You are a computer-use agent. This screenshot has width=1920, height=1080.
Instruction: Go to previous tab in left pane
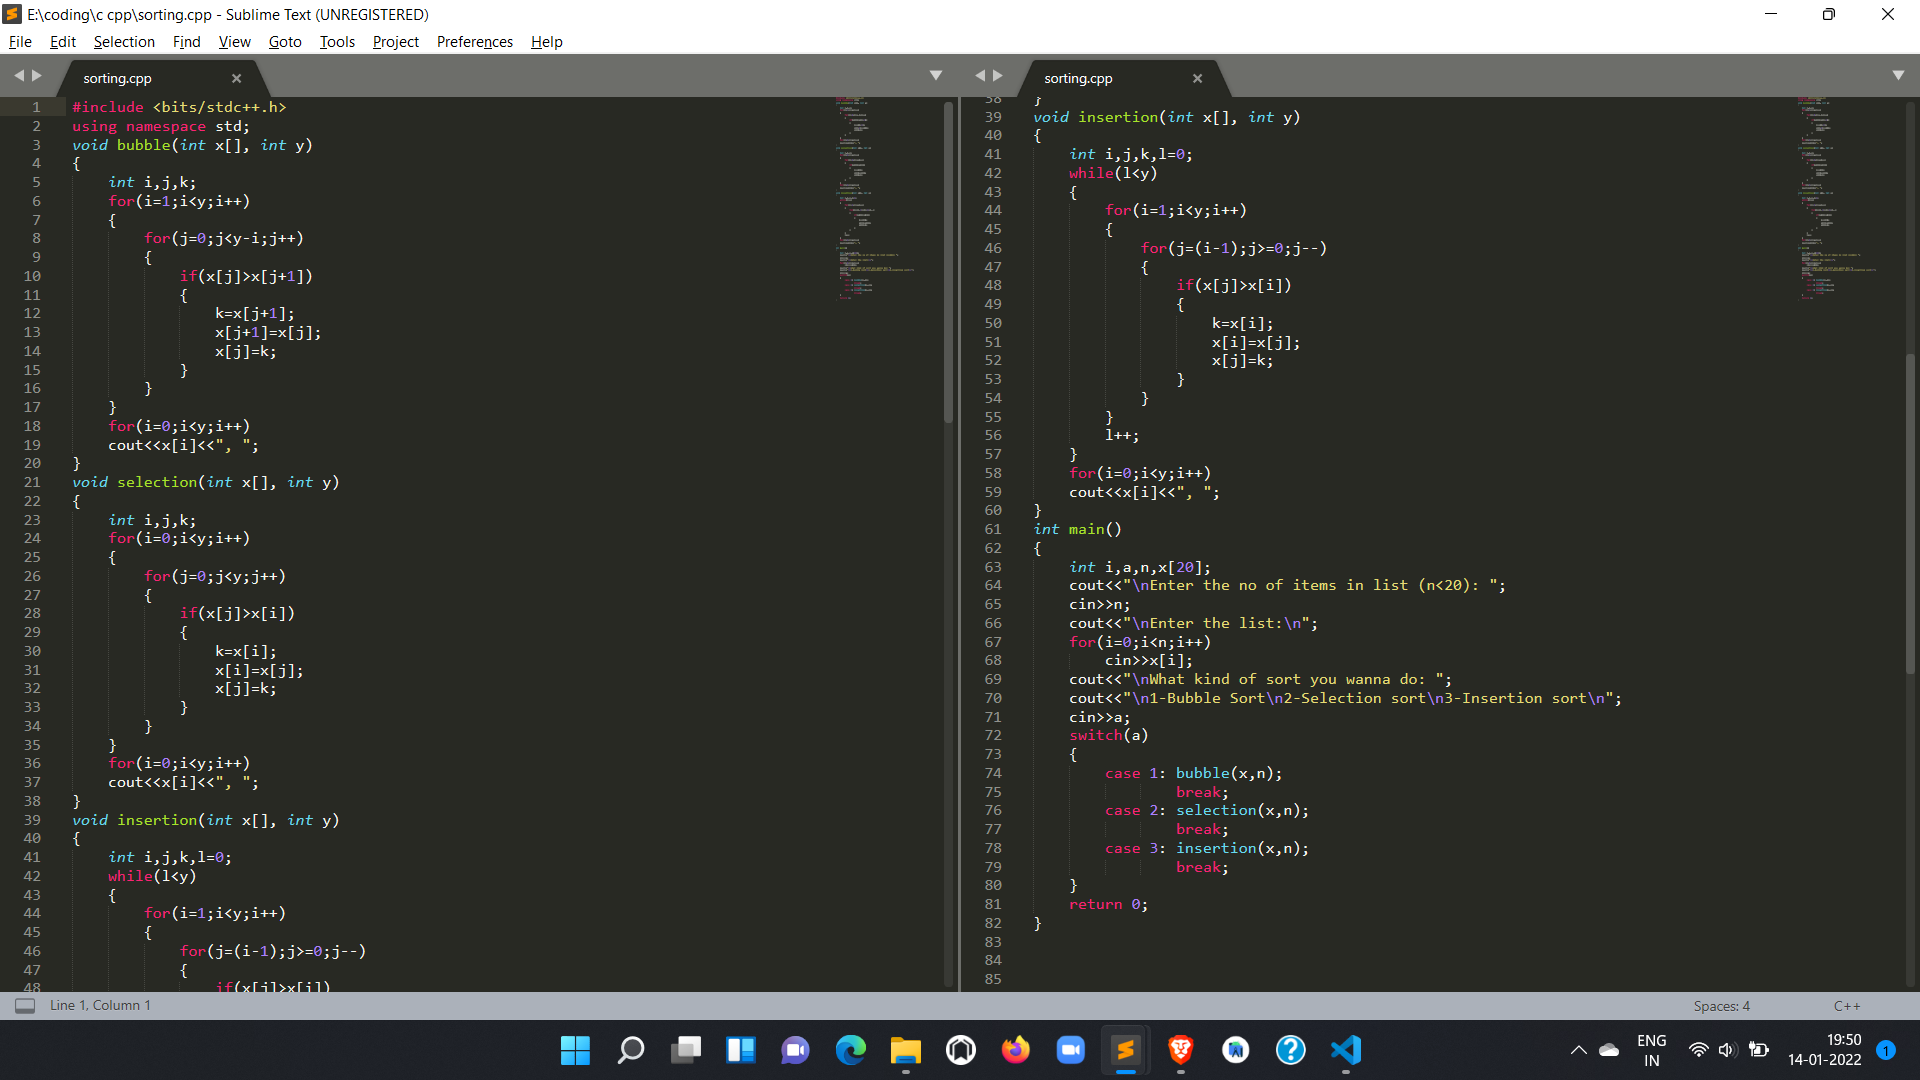[x=18, y=75]
